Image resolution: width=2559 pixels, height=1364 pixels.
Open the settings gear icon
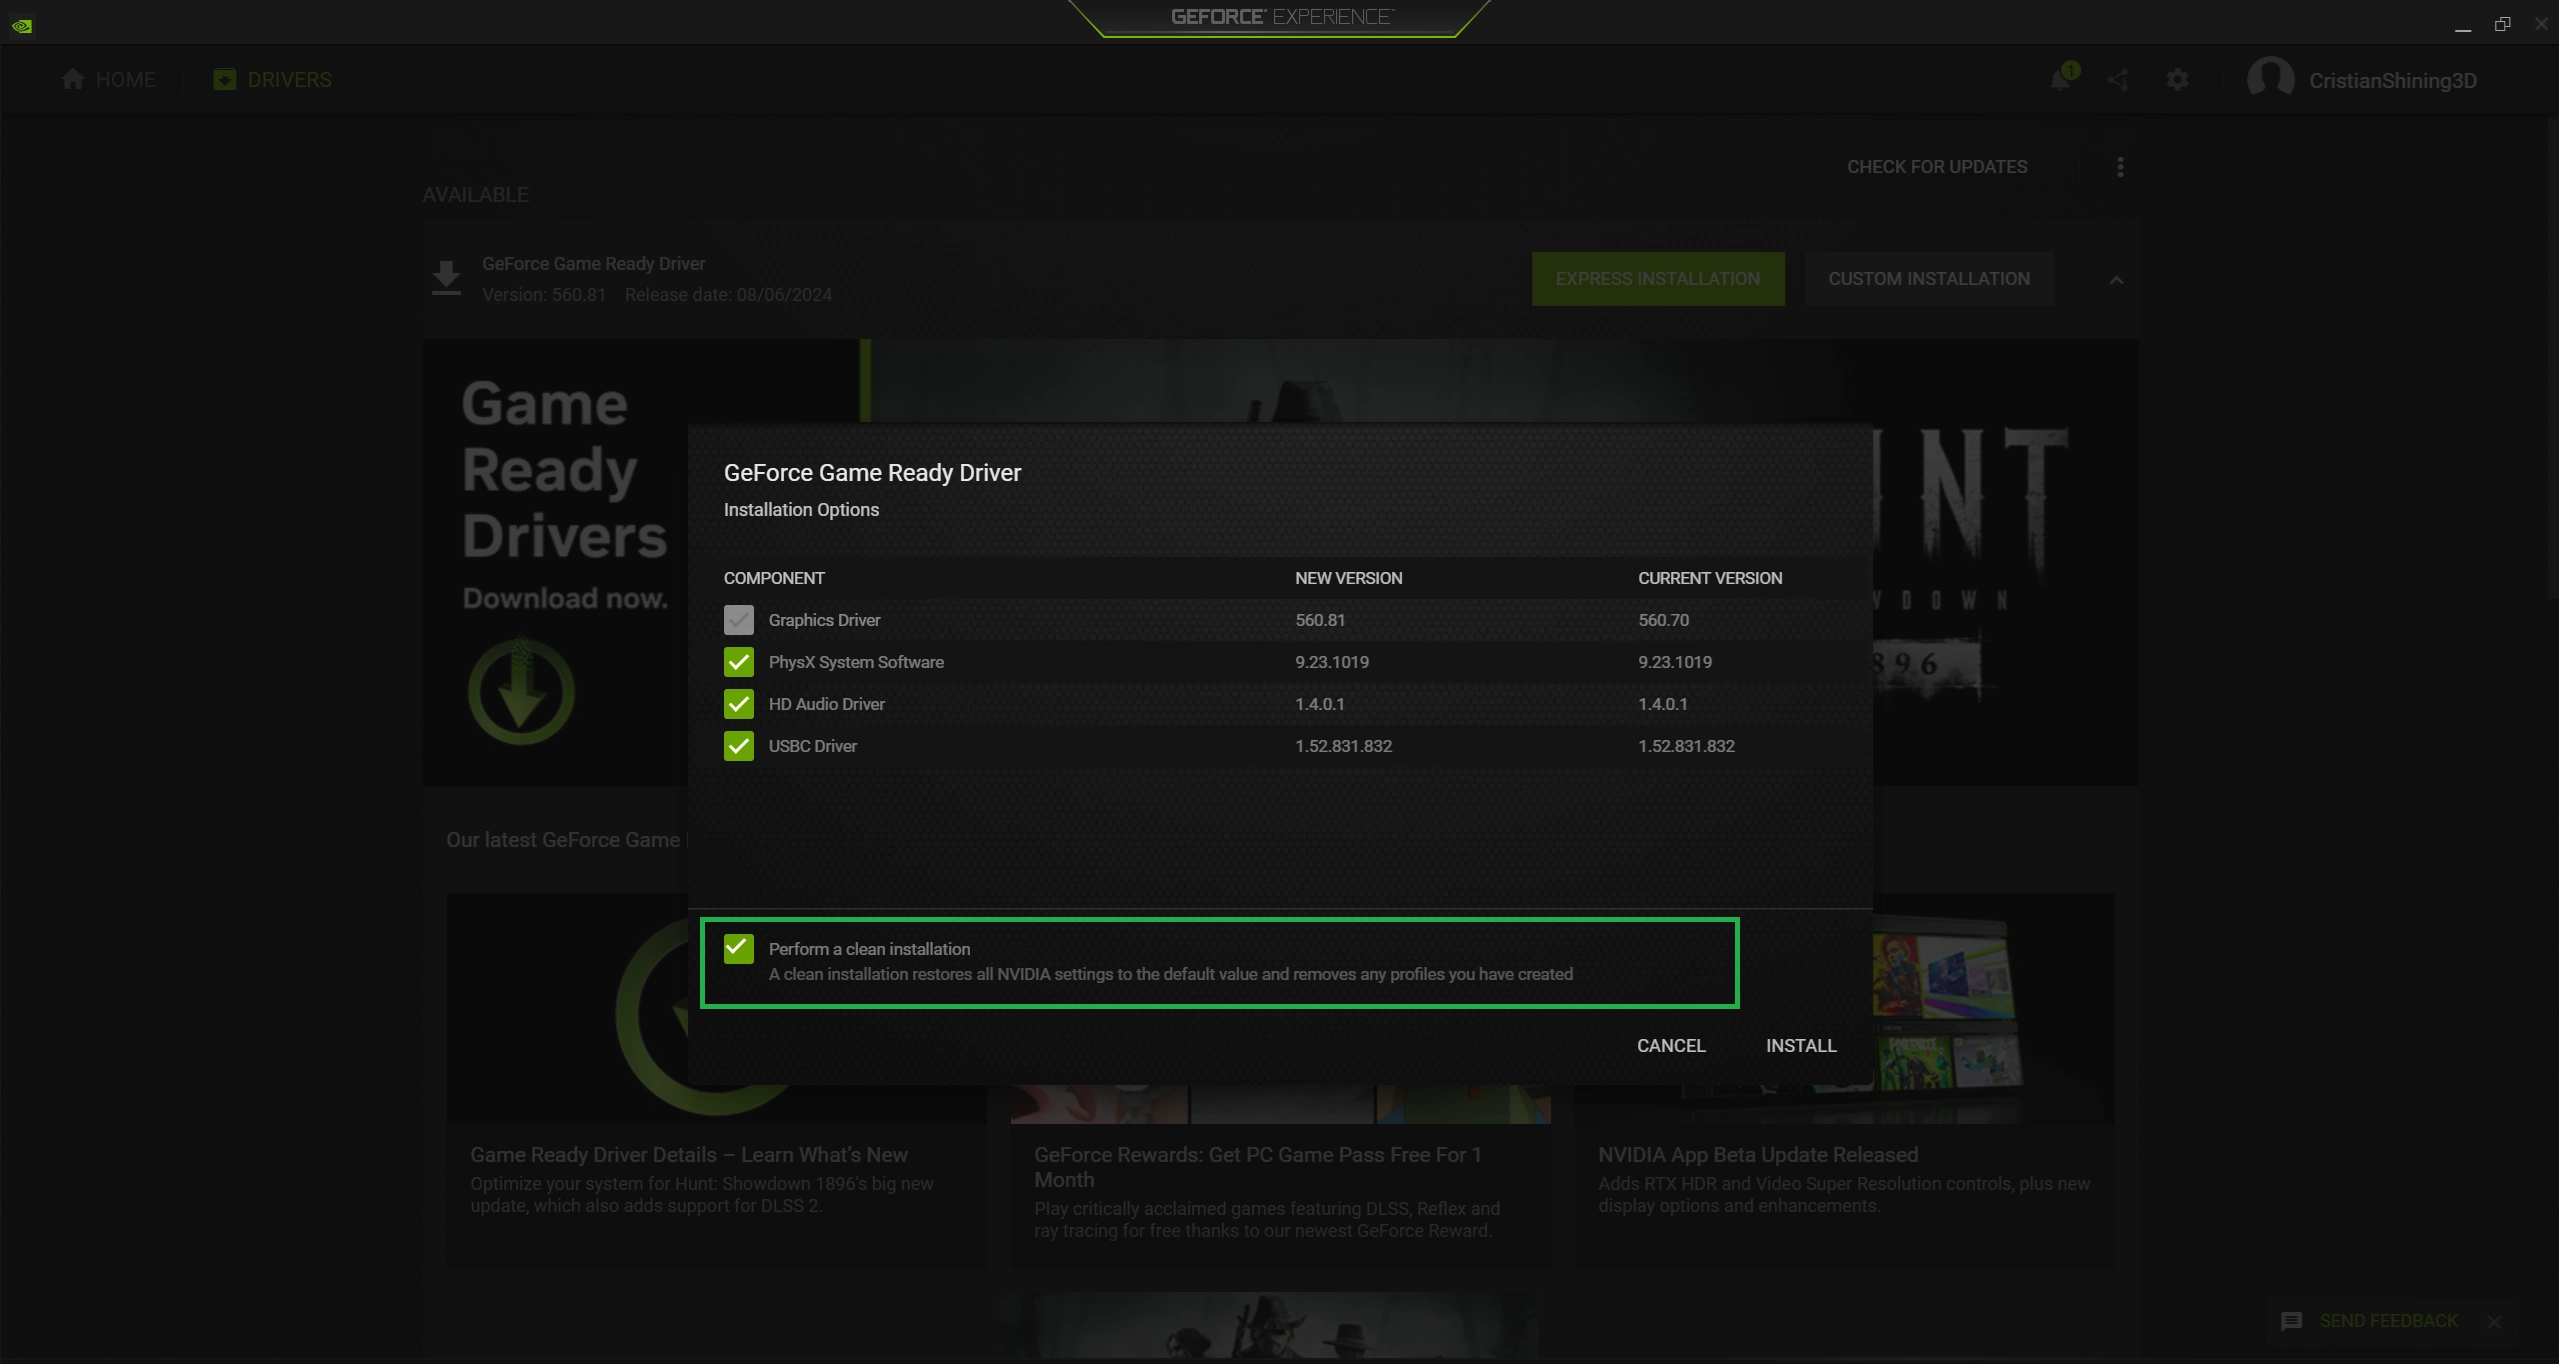point(2177,80)
